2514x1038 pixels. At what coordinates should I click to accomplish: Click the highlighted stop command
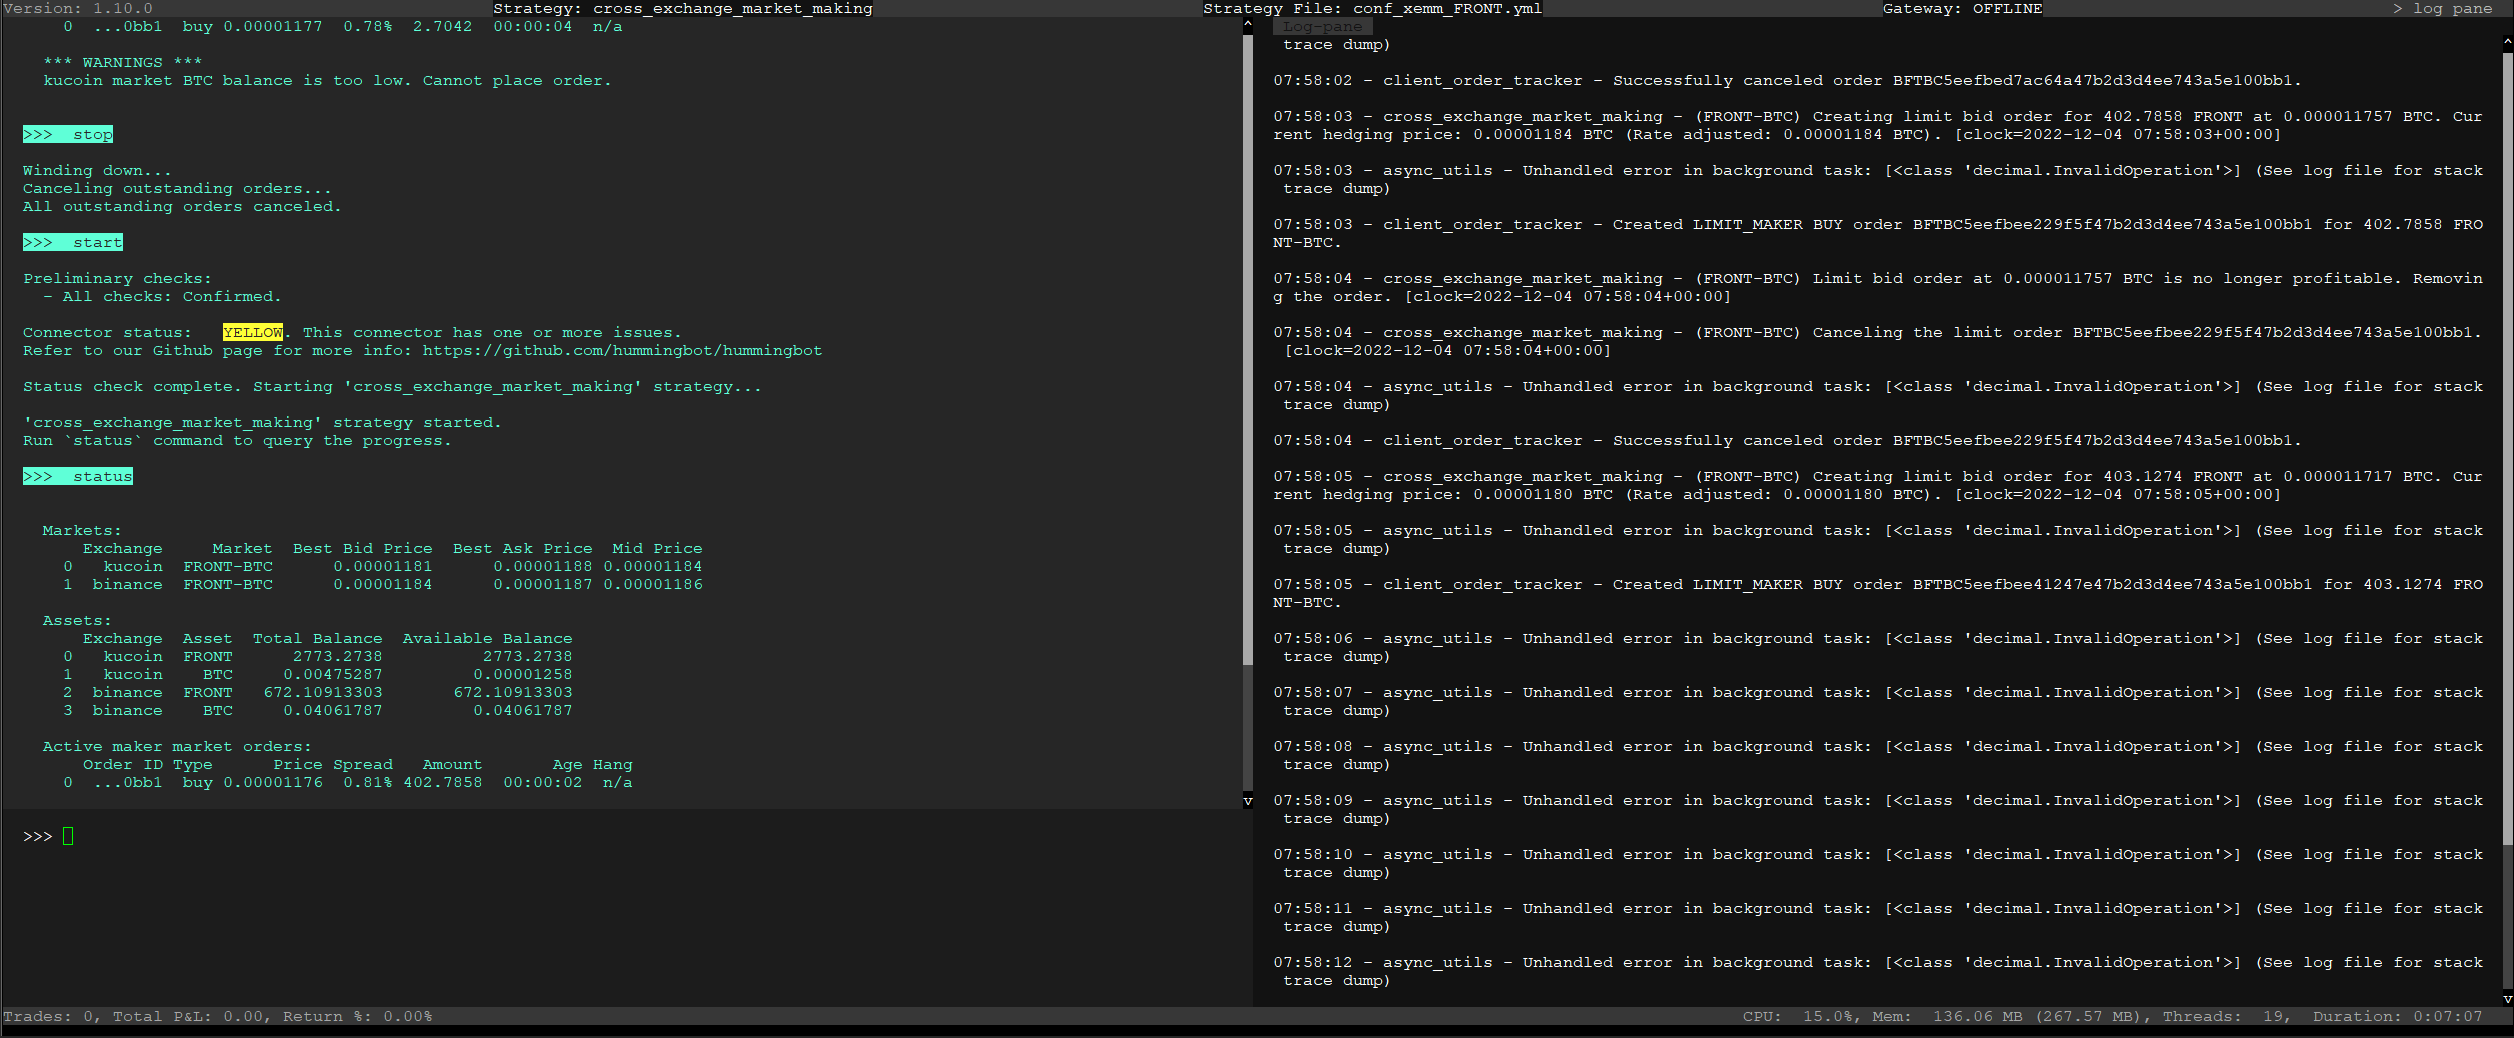[67, 133]
